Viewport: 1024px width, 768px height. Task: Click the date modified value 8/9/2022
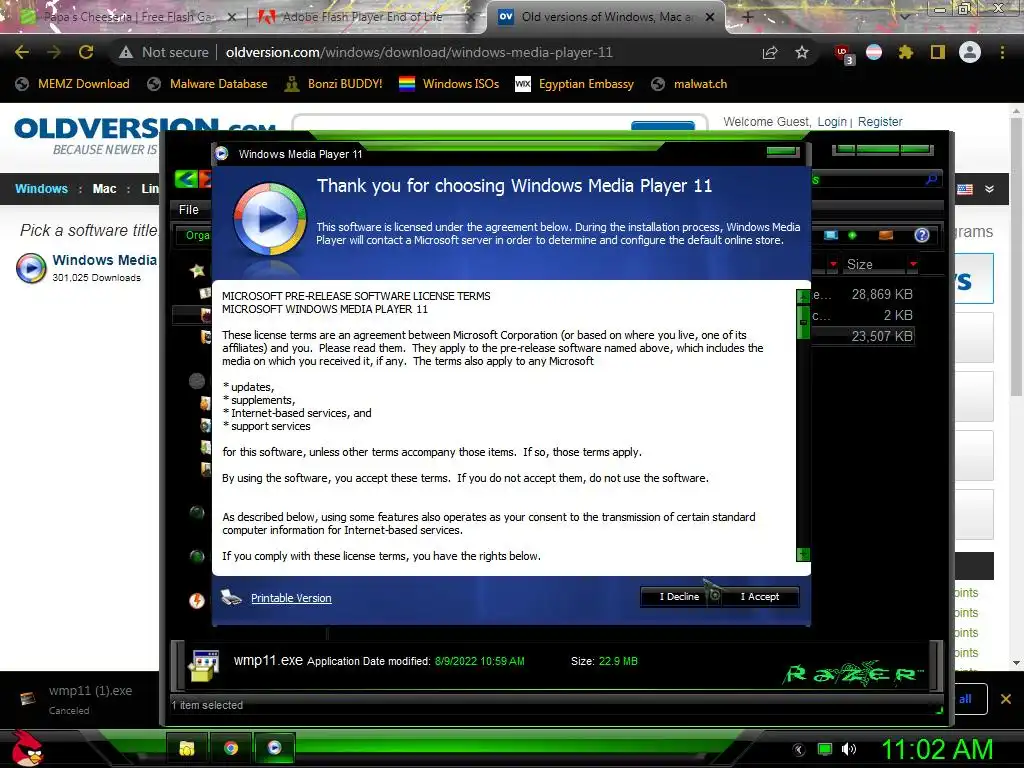pos(479,662)
